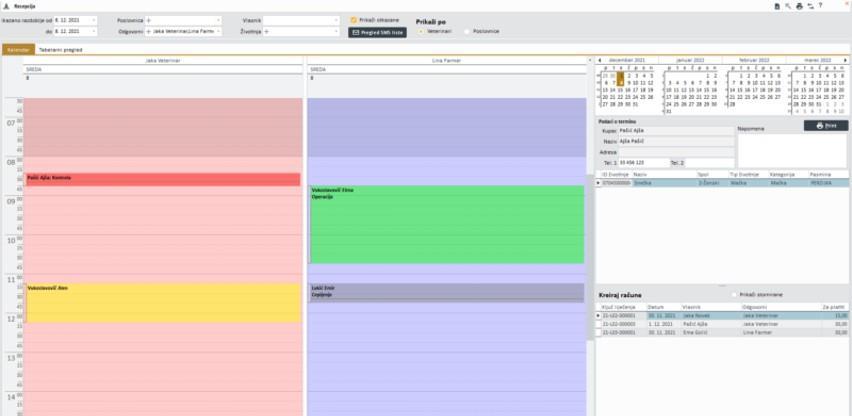Click the Lina Farmar column header
This screenshot has height=416, width=852.
click(x=447, y=60)
